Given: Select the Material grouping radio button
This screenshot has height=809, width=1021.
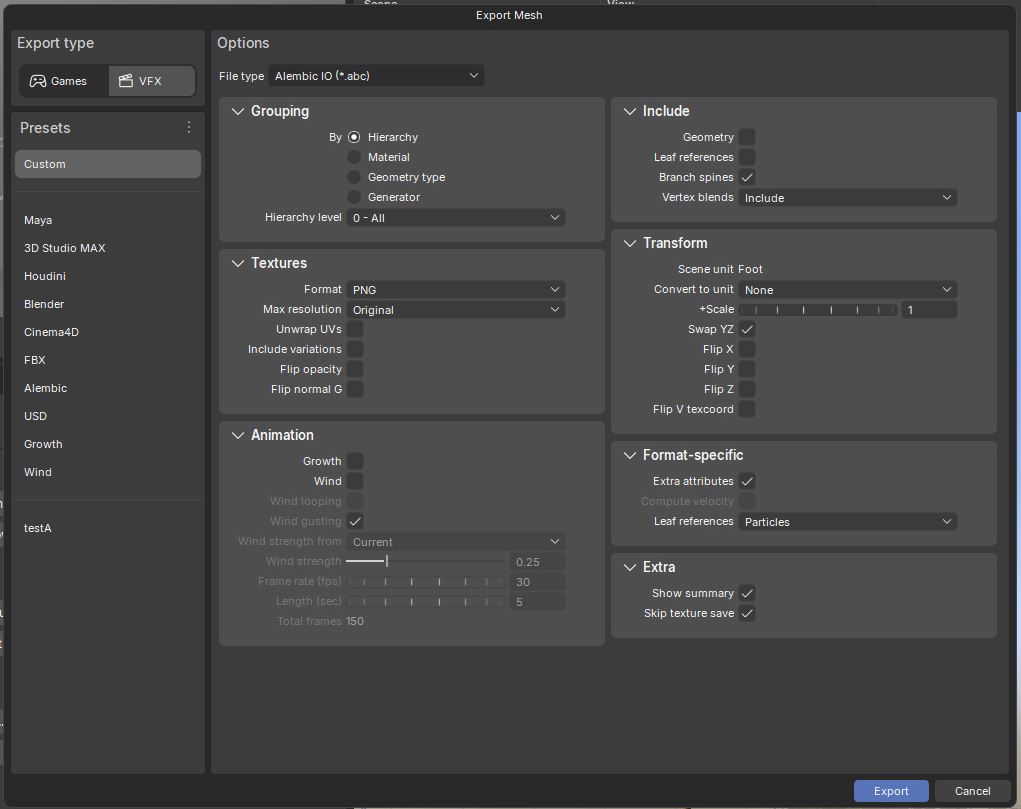Looking at the screenshot, I should pyautogui.click(x=355, y=157).
